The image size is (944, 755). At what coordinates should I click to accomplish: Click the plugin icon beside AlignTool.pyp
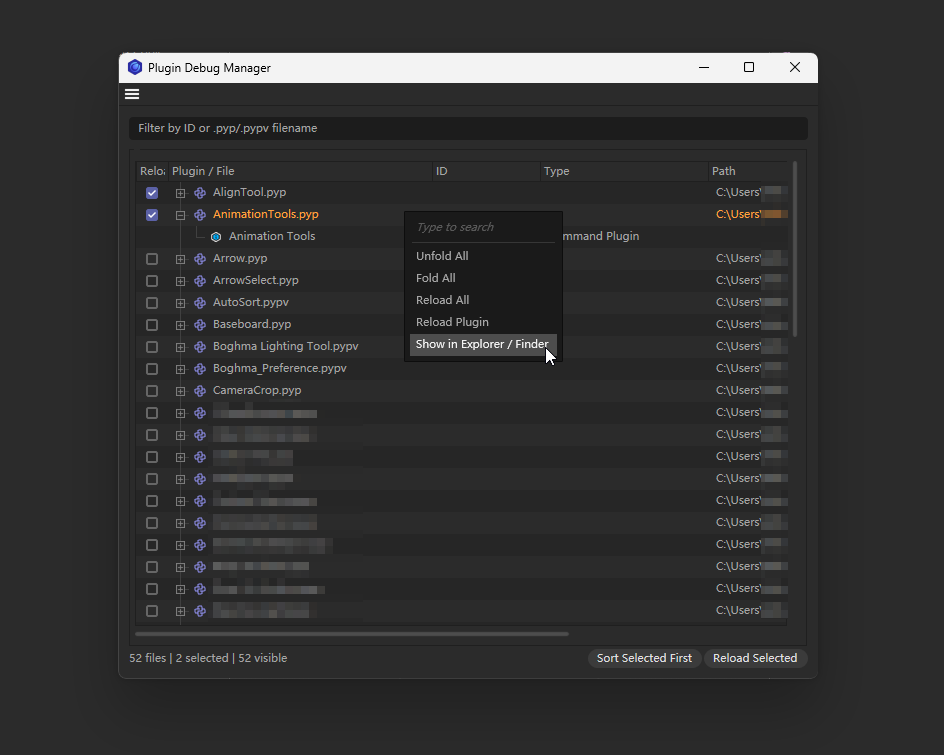(x=200, y=193)
